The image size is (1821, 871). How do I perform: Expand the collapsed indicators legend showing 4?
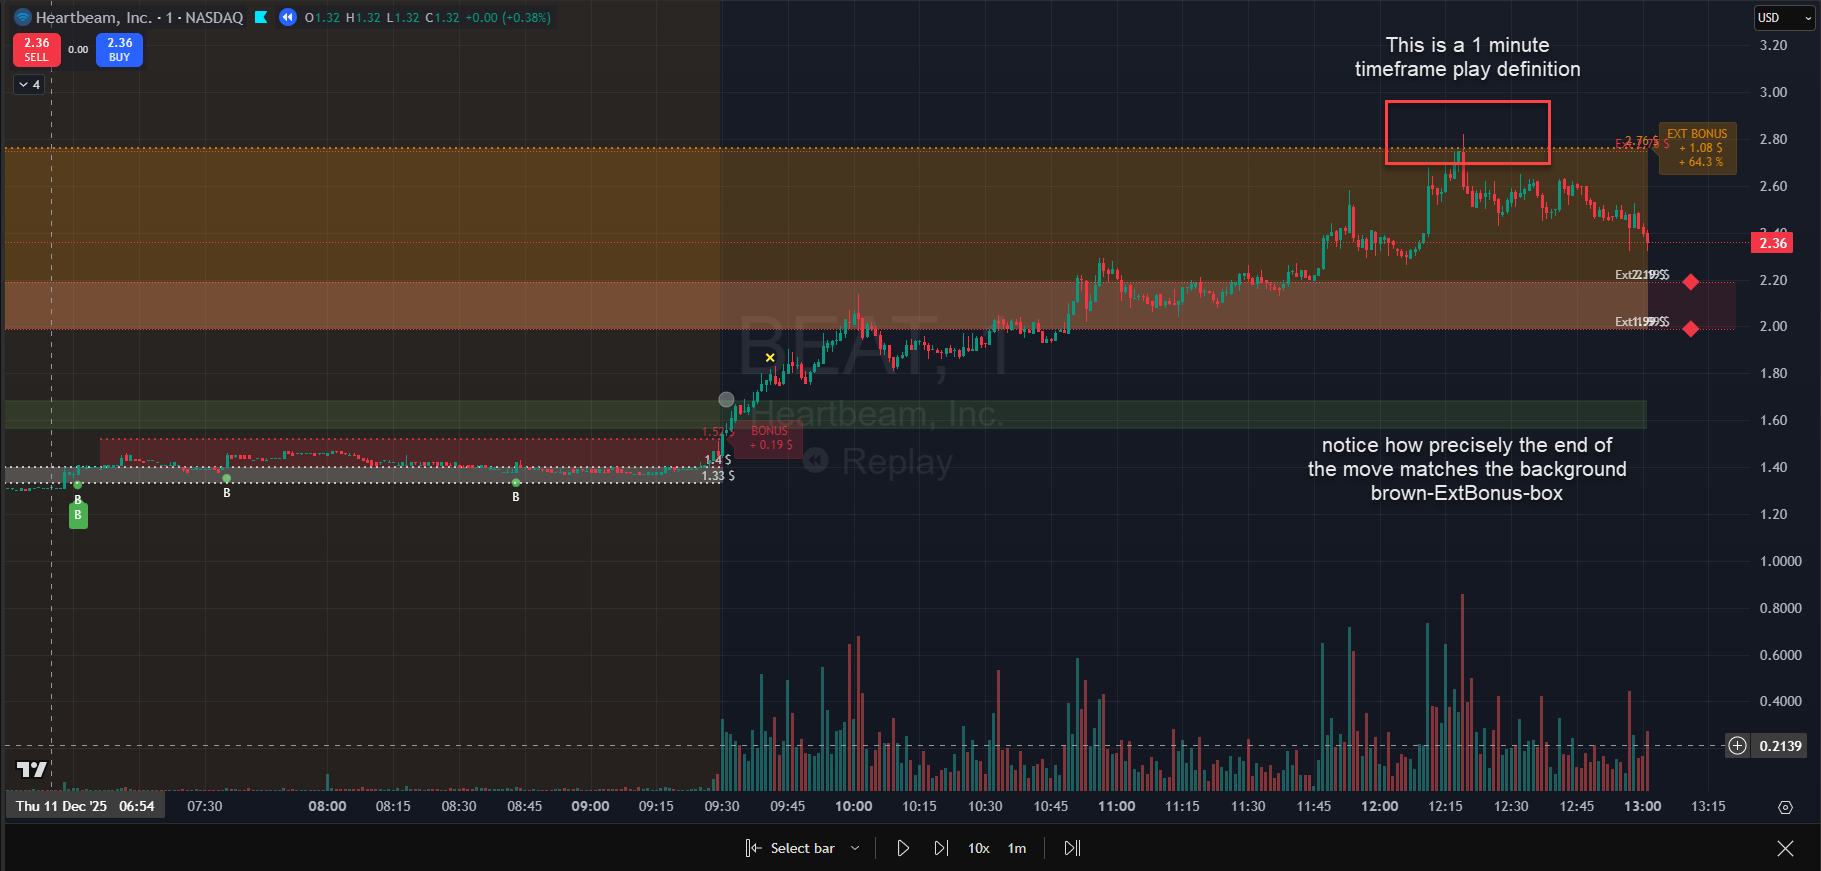tap(29, 85)
